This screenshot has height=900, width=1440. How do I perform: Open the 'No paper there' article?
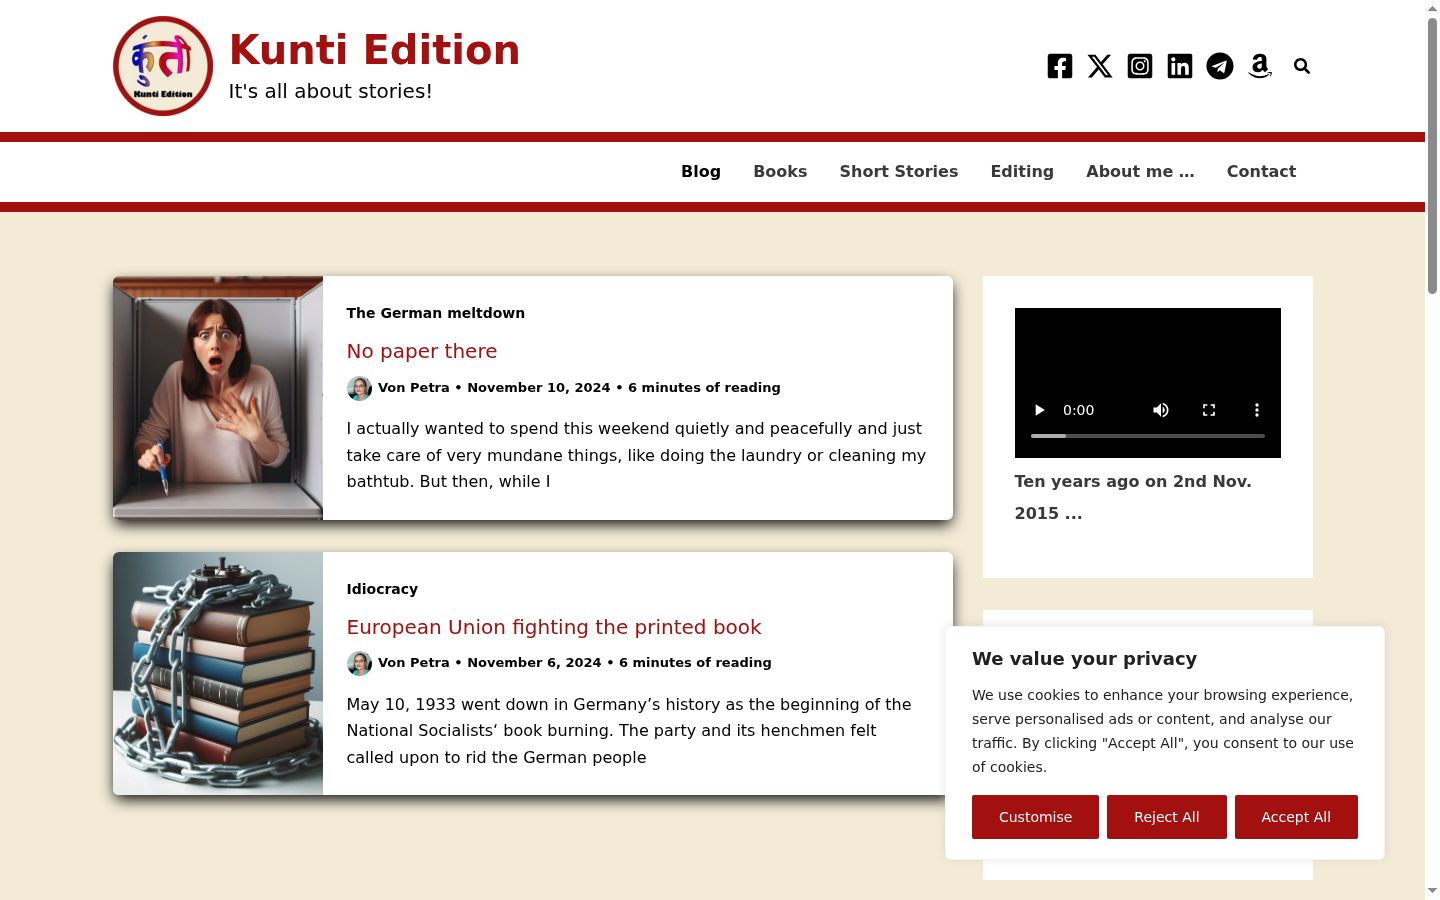pyautogui.click(x=422, y=351)
